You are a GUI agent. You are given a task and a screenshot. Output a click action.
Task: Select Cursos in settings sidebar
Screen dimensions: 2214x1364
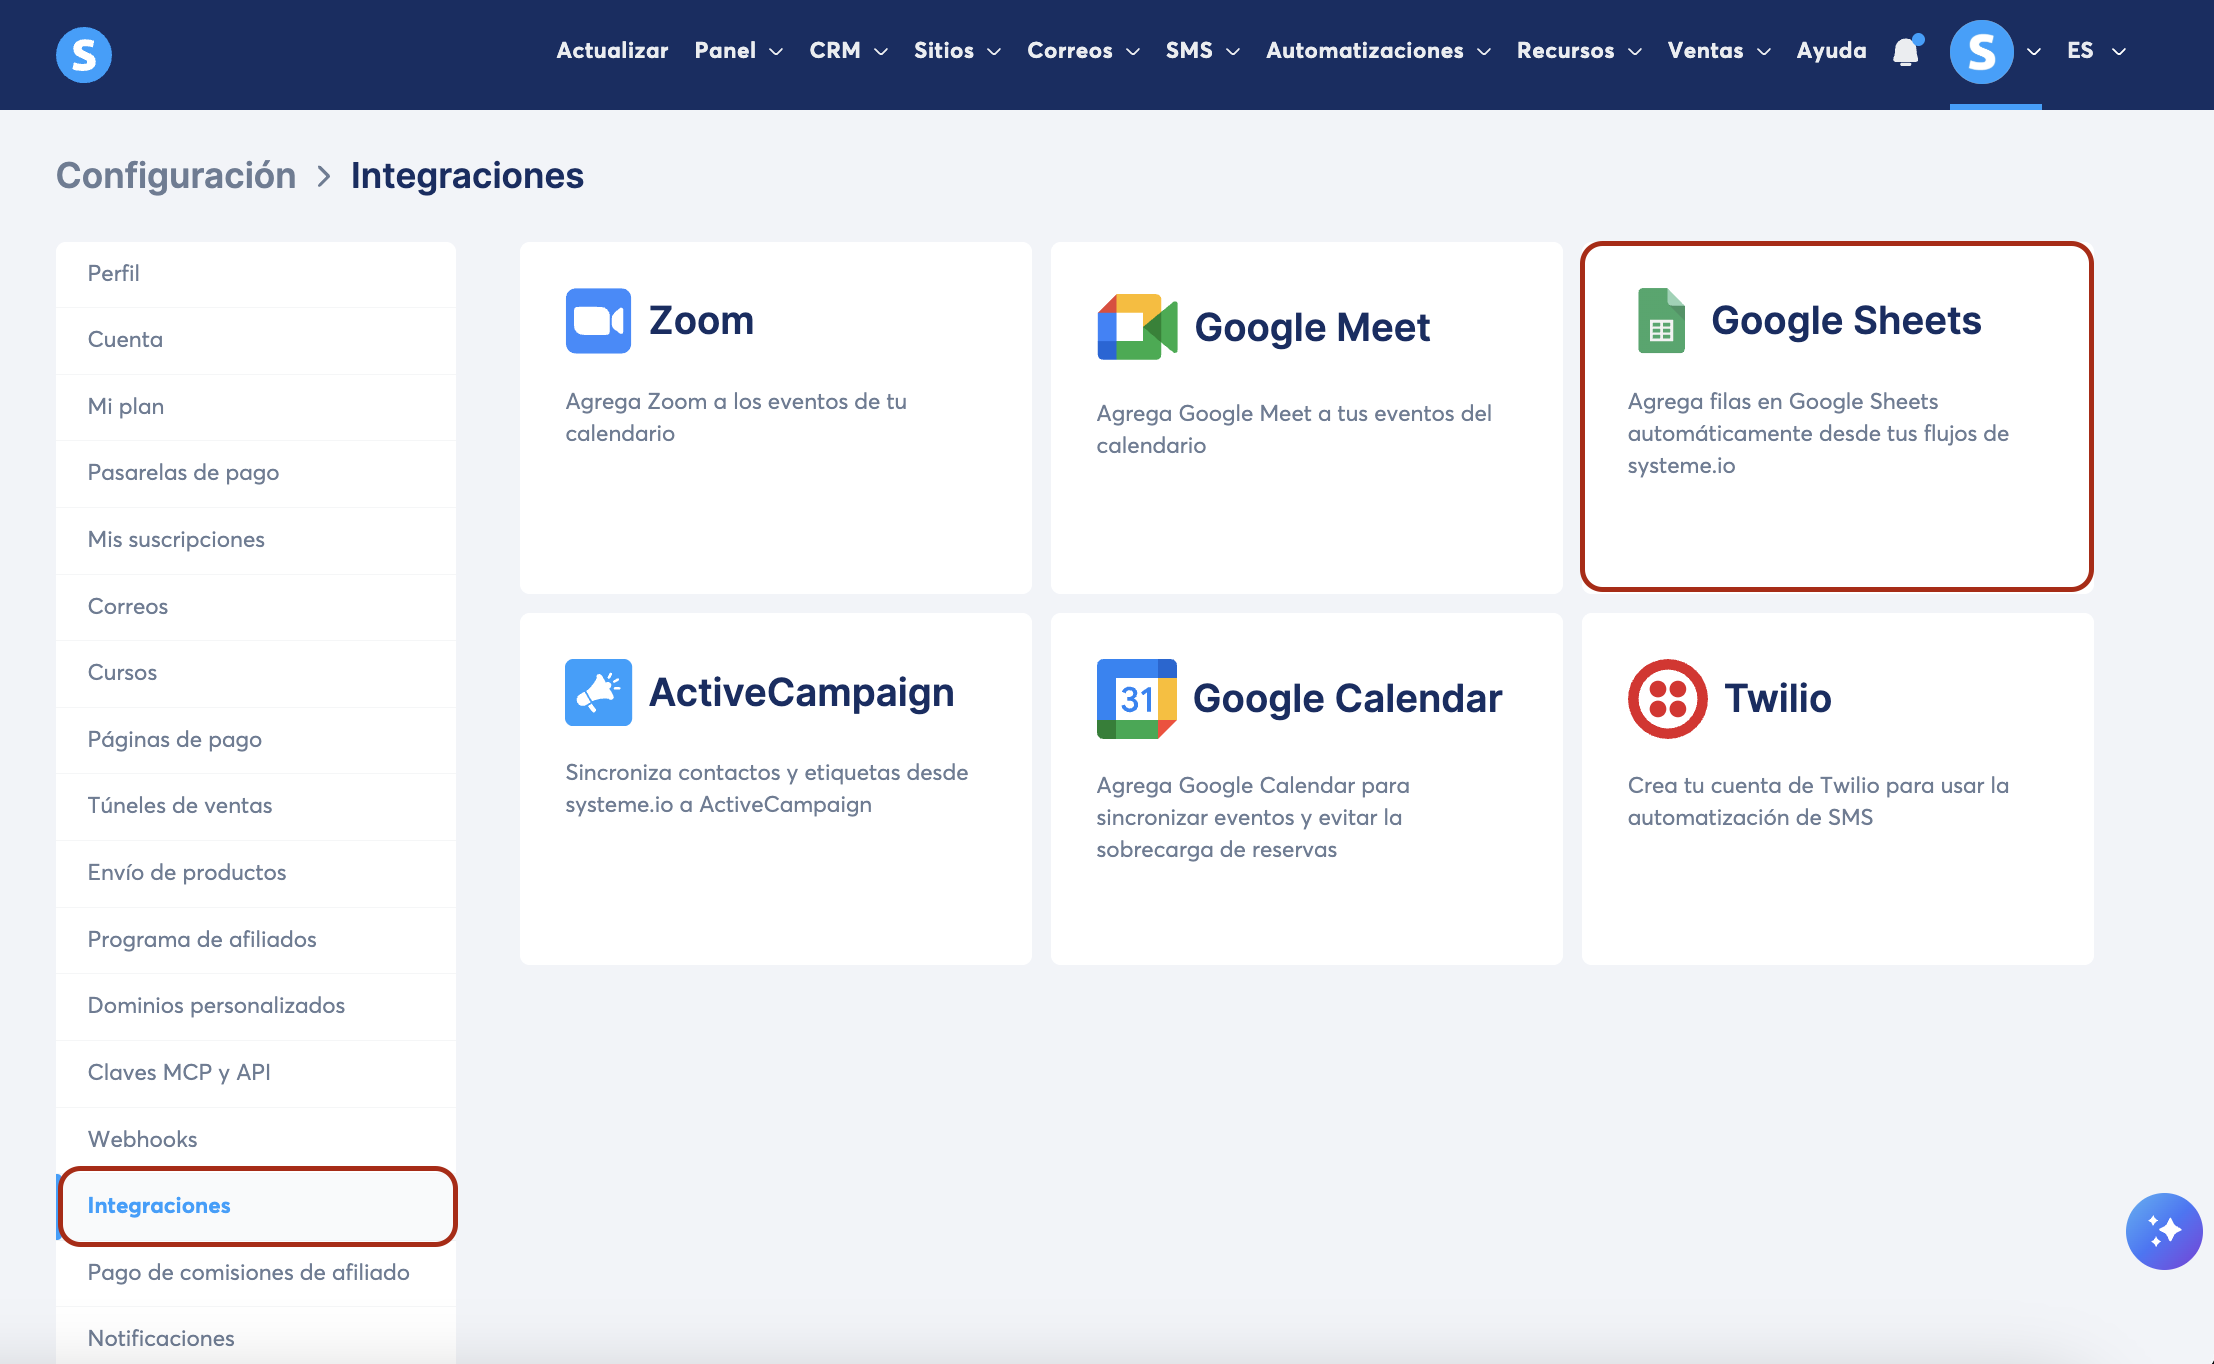(x=256, y=673)
